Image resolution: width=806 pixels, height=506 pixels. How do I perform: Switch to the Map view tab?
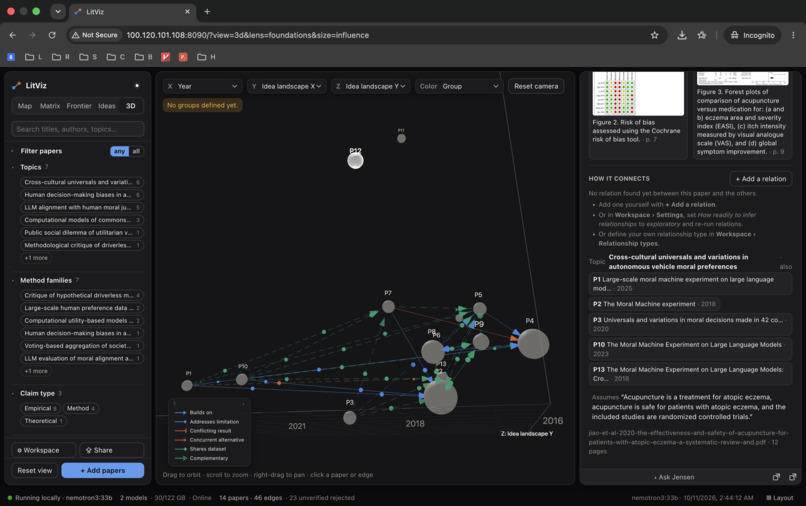click(25, 106)
